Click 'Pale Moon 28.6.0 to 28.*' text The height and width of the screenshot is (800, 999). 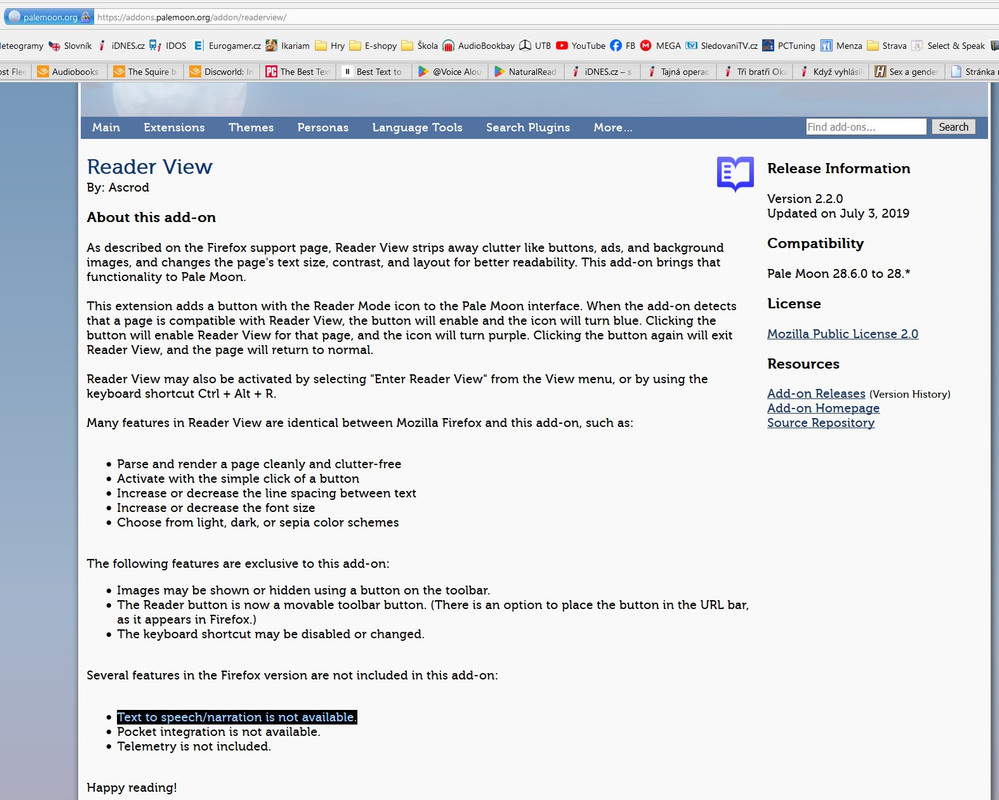pos(838,274)
